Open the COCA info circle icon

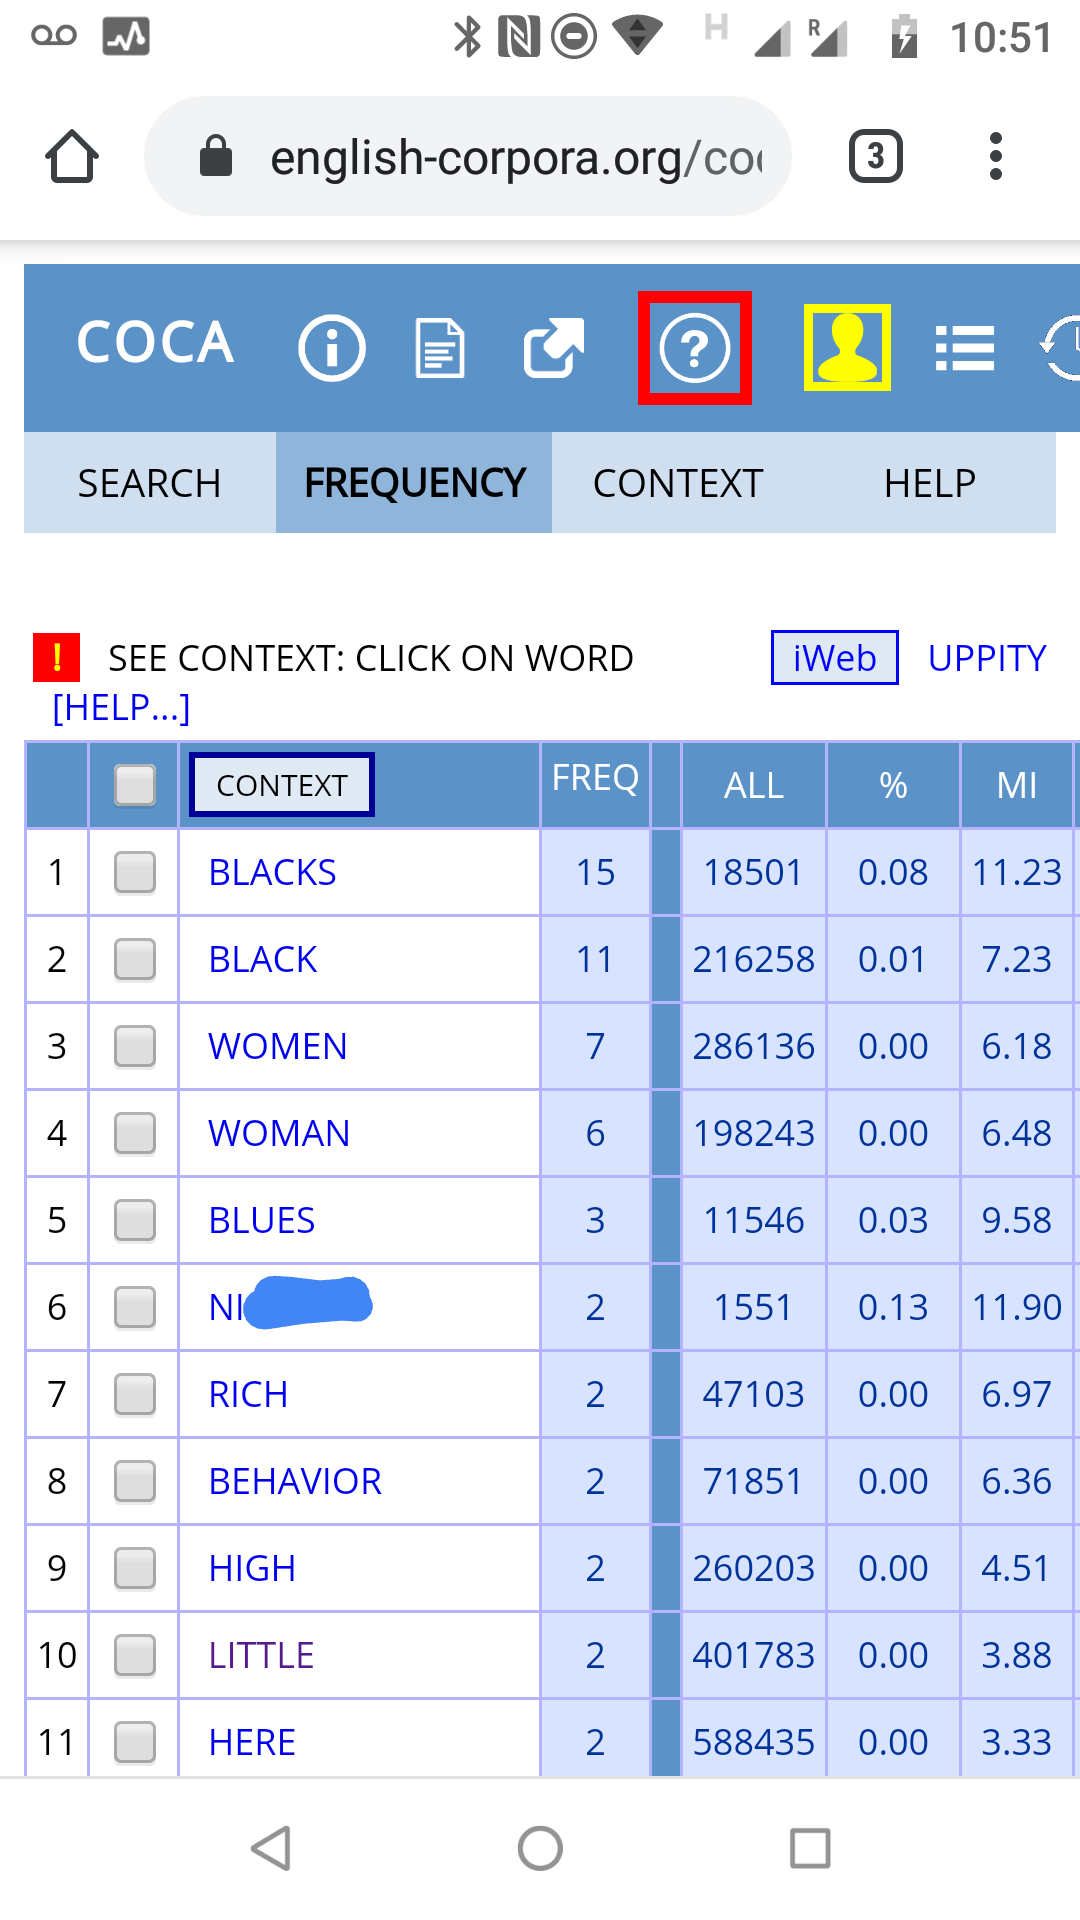pyautogui.click(x=332, y=348)
